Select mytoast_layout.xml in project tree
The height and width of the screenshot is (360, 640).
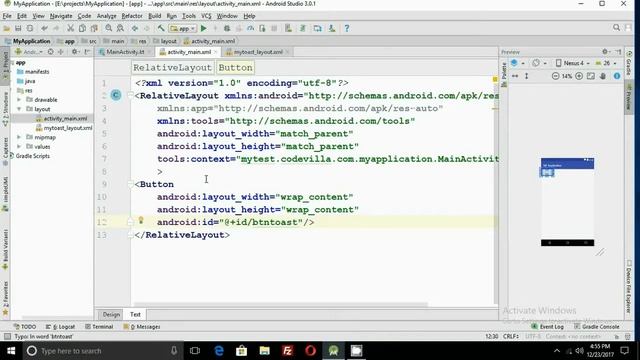pos(64,128)
